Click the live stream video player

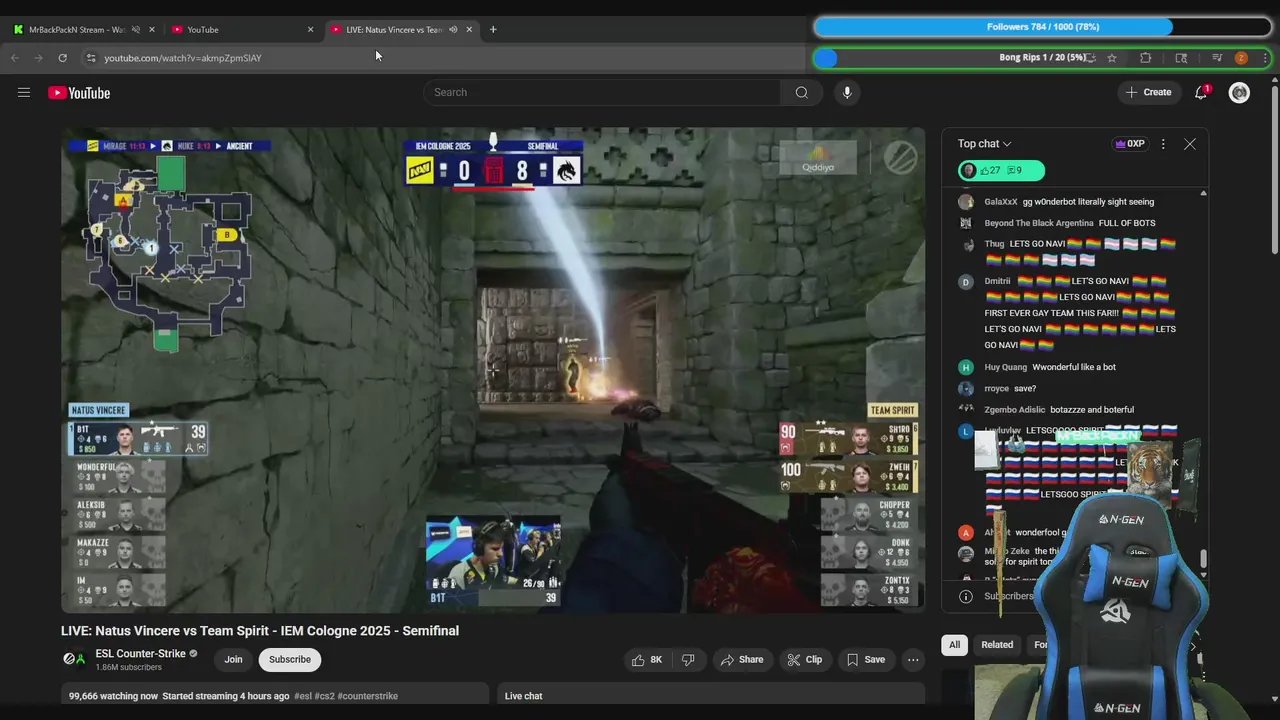tap(493, 370)
